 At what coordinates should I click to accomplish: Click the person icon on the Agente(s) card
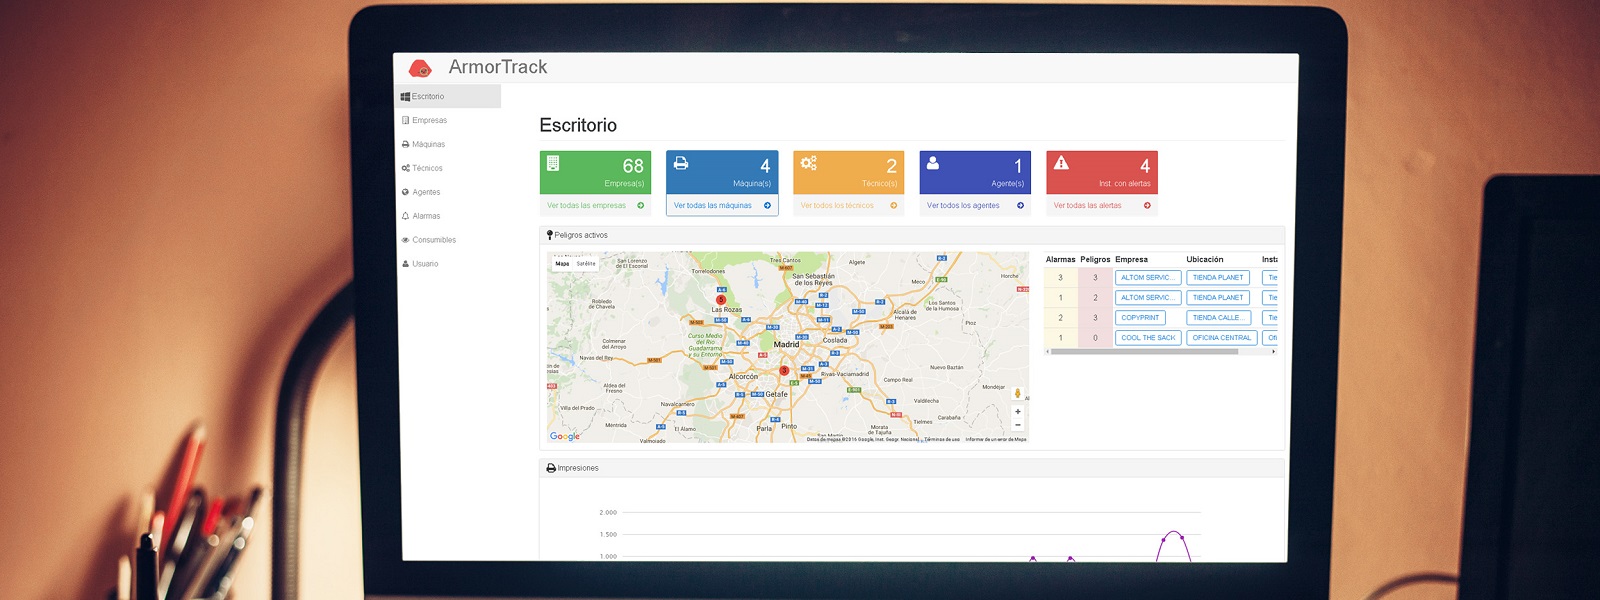click(933, 163)
